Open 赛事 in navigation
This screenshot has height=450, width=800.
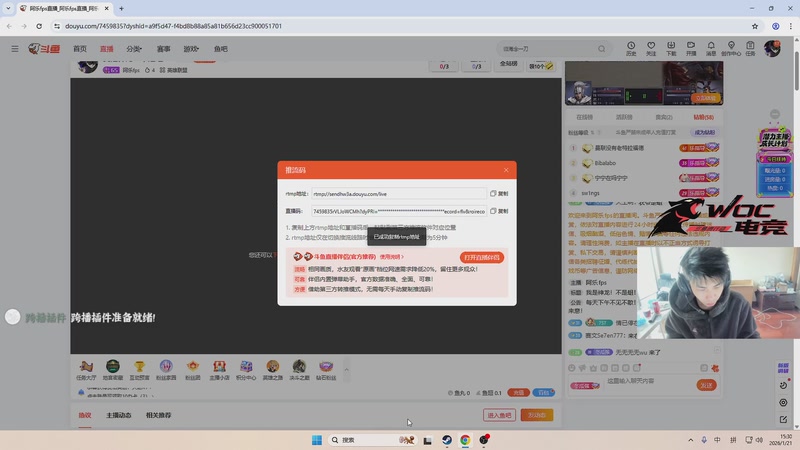point(163,49)
